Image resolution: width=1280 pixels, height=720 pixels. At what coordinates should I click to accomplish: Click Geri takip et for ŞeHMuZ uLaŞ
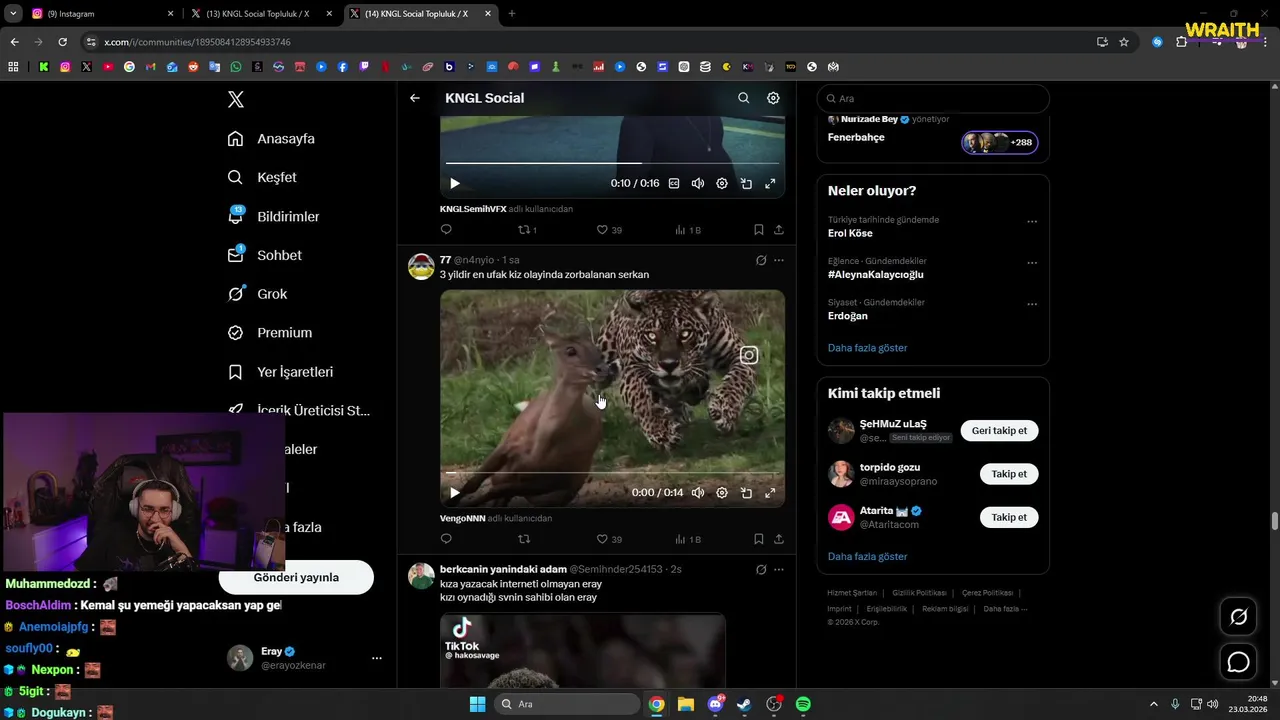coord(999,430)
